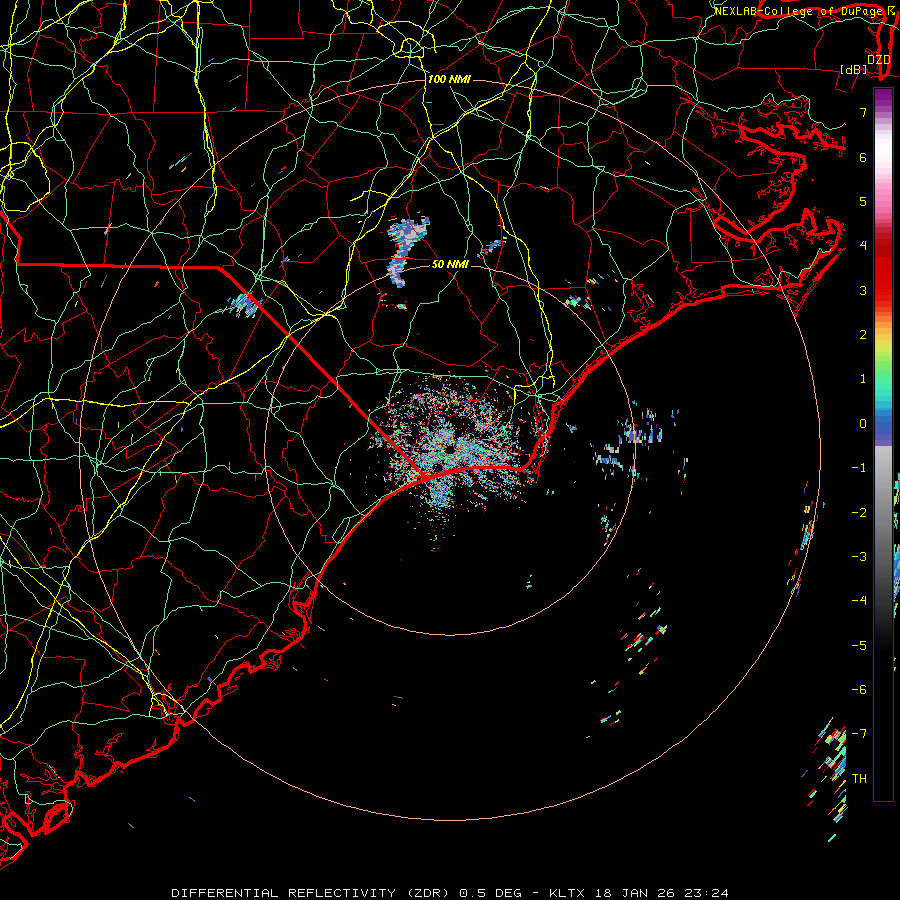This screenshot has height=900, width=900.
Task: Pick the 2 dB scale label
Action: pos(863,335)
